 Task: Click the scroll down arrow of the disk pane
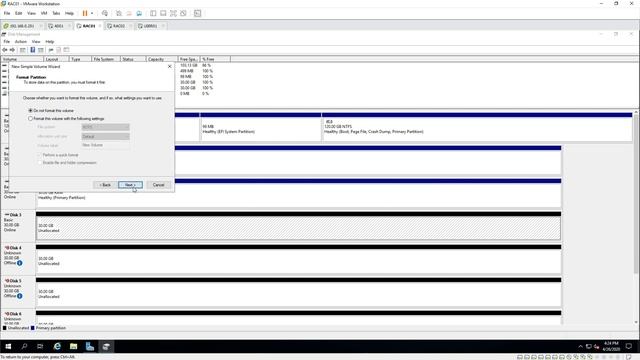pos(636,322)
